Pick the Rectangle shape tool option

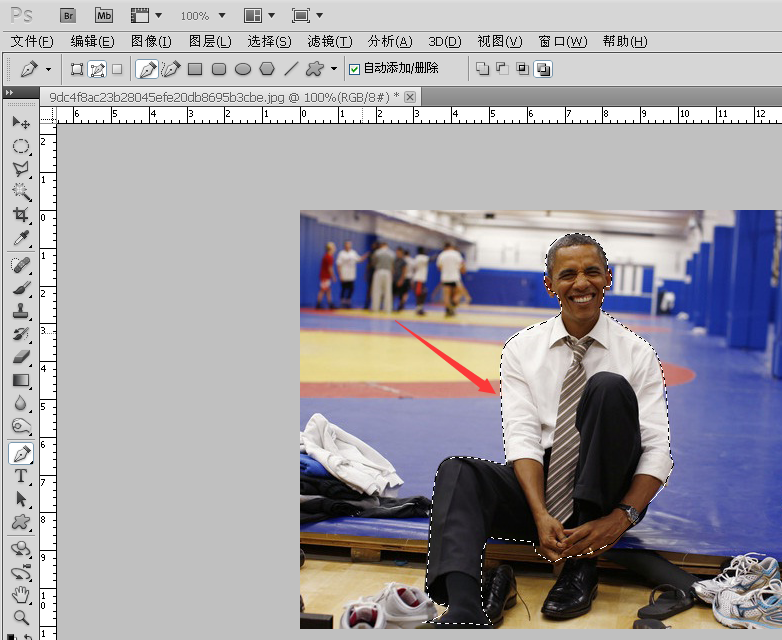coord(195,69)
